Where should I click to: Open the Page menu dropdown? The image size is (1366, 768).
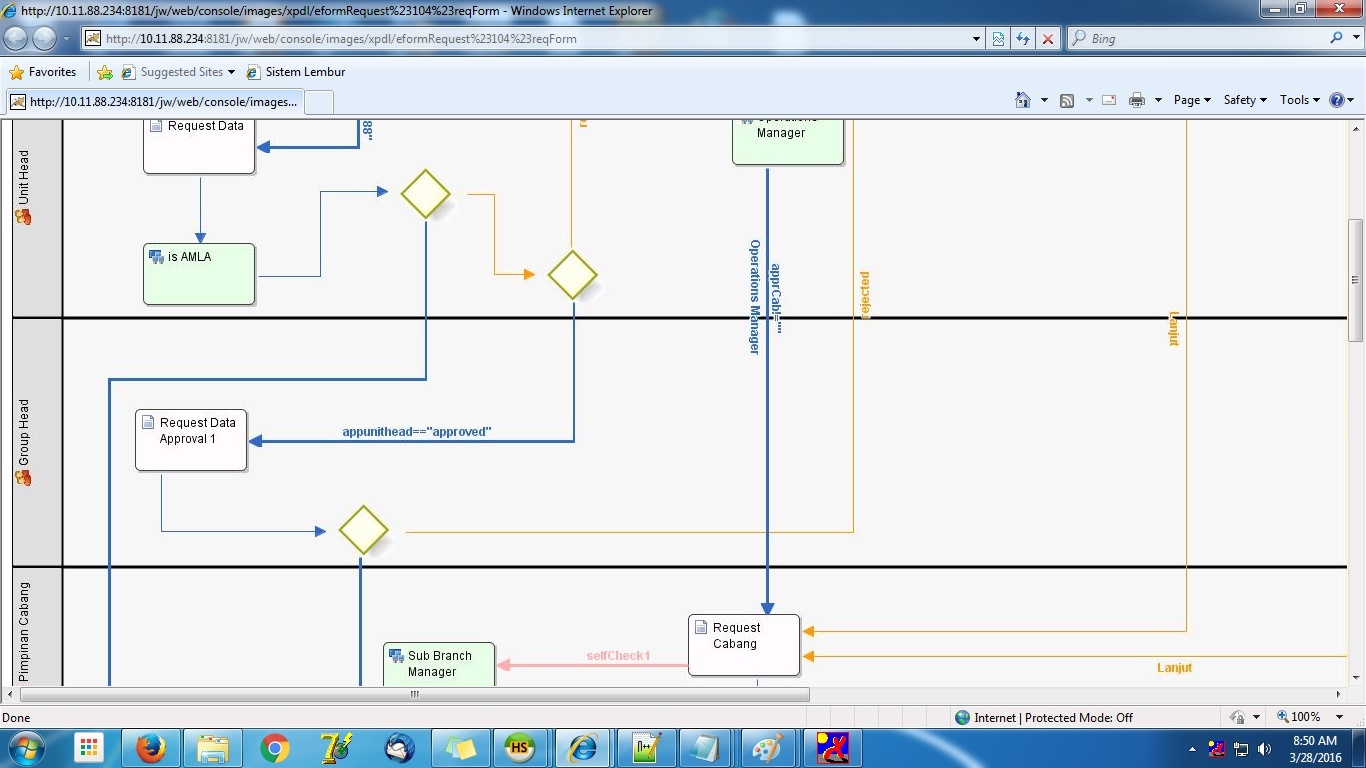(1192, 100)
